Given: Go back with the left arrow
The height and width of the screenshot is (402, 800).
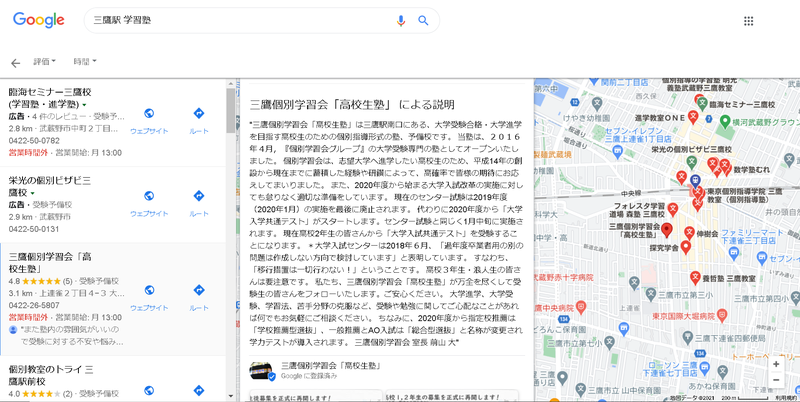Looking at the screenshot, I should click(16, 63).
